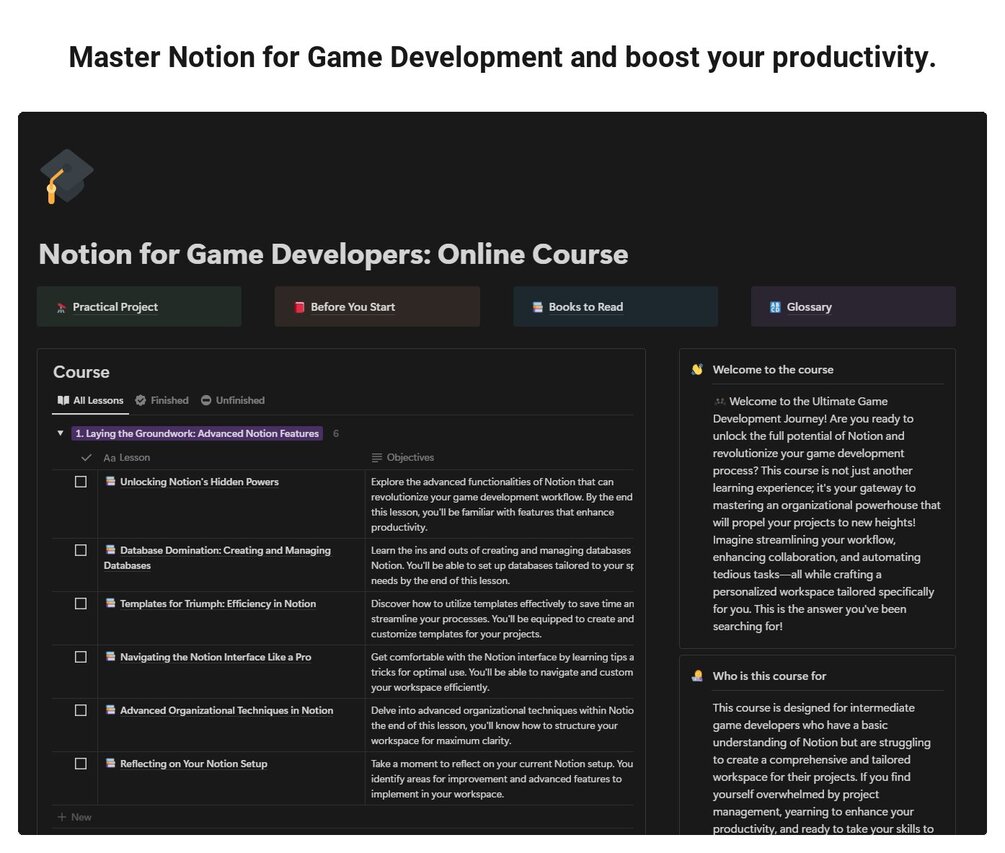Click the objectives text starting 'Delve into advanced'

(x=501, y=725)
